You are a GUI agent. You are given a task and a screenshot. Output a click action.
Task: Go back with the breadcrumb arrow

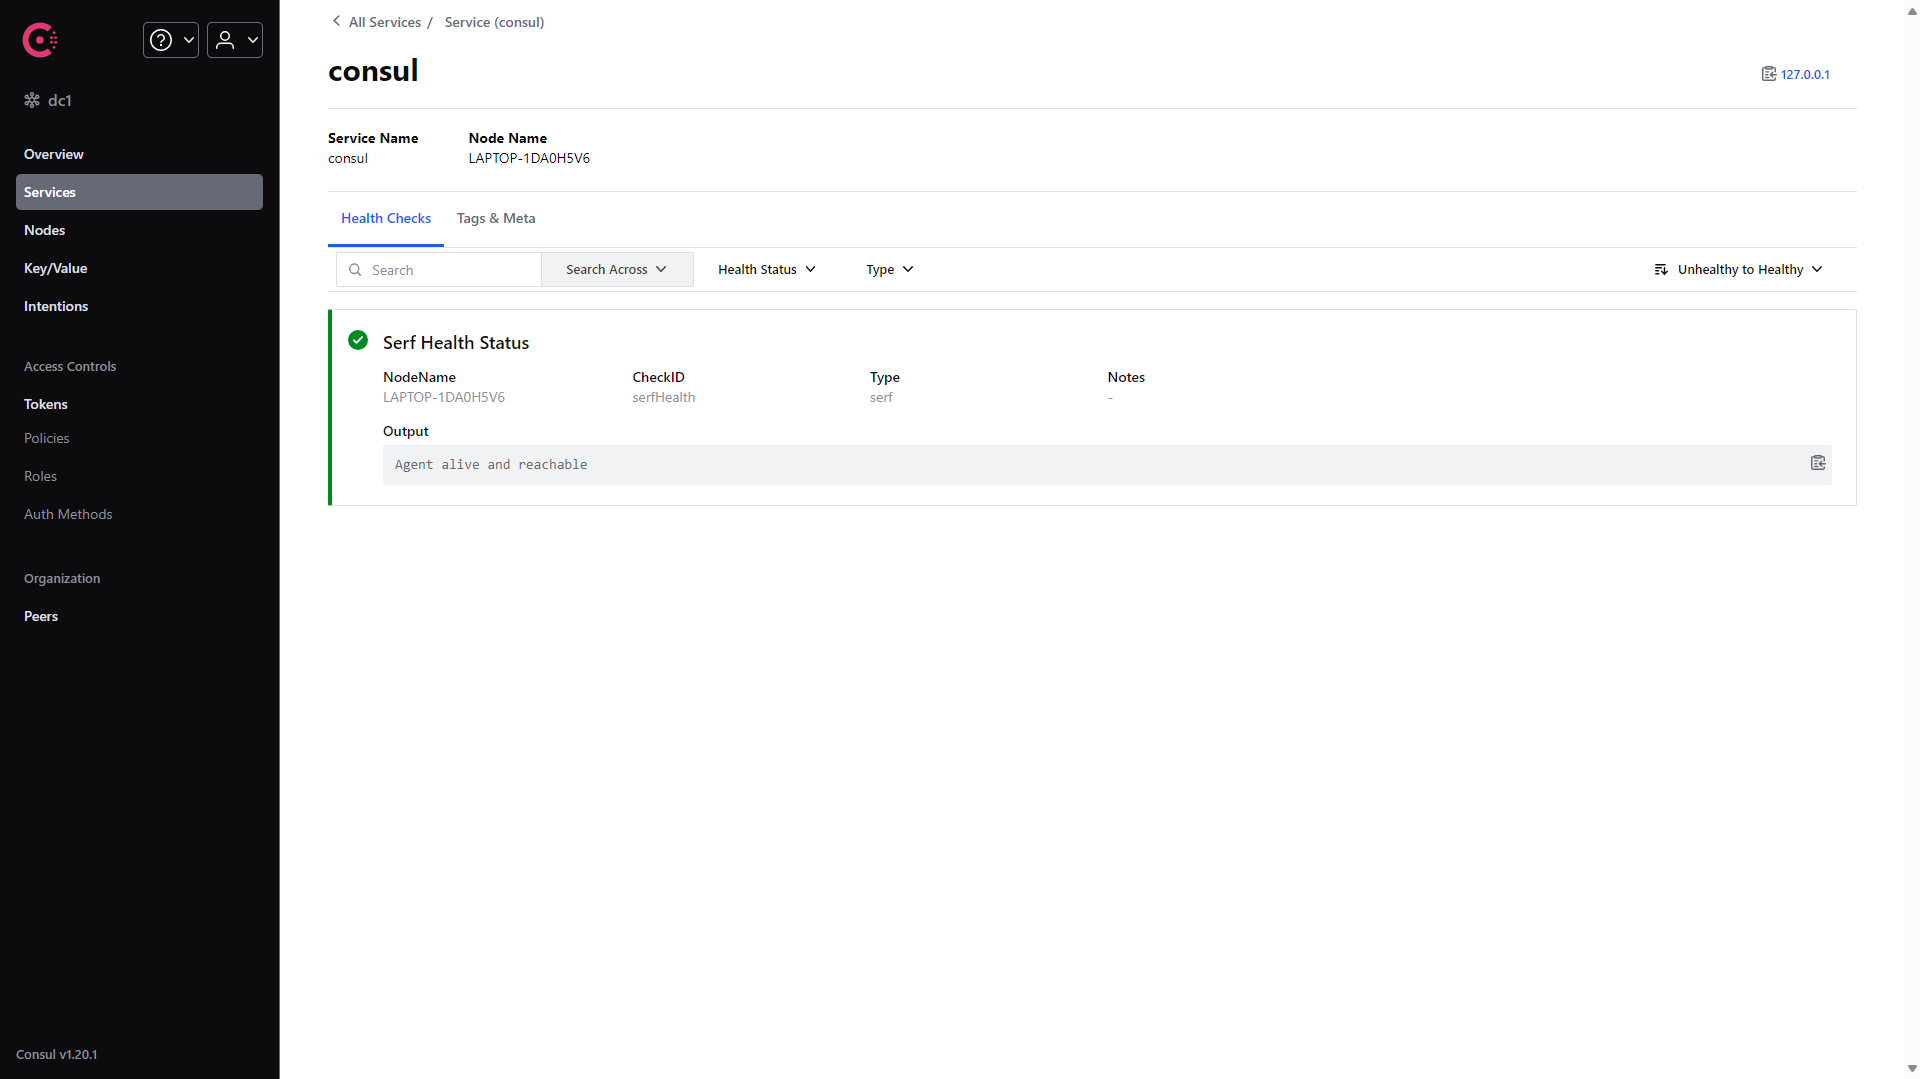tap(336, 21)
